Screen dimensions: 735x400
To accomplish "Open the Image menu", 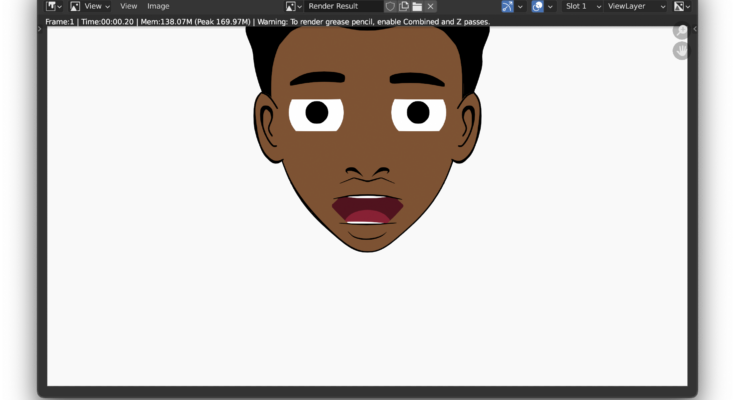I will pos(158,6).
